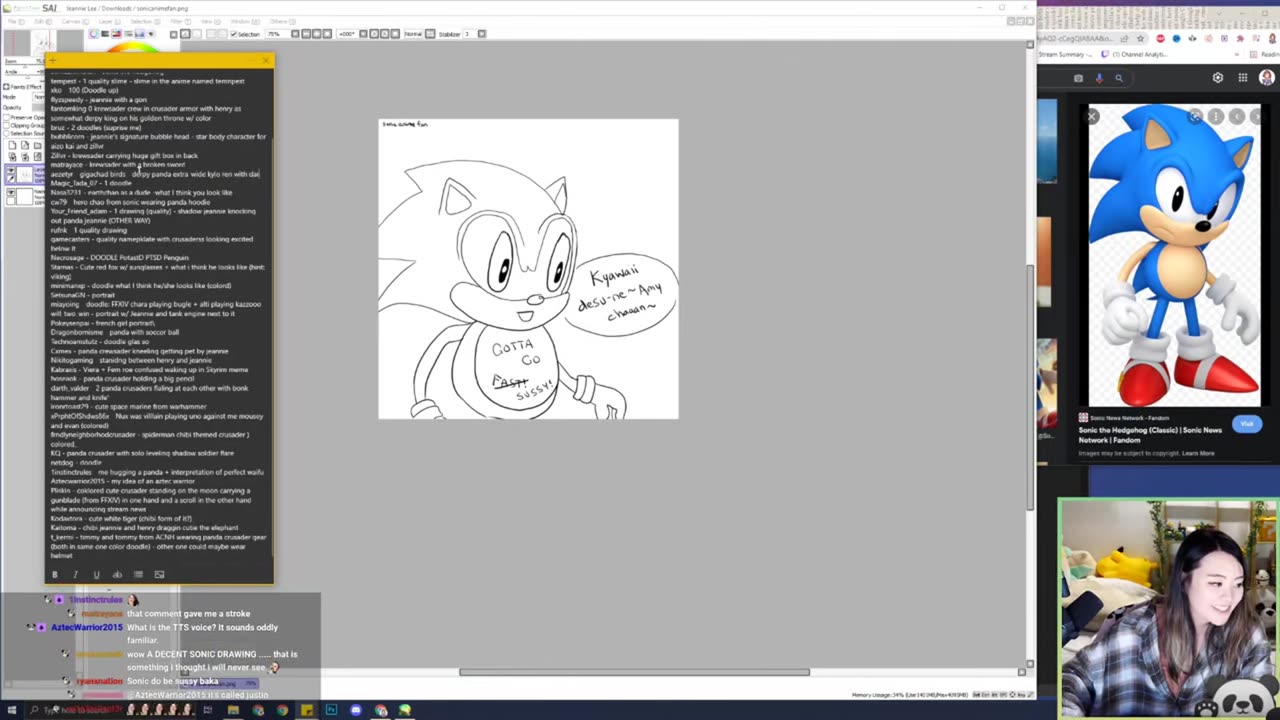Viewport: 1280px width, 720px height.
Task: Show the next image result
Action: pyautogui.click(x=1256, y=116)
